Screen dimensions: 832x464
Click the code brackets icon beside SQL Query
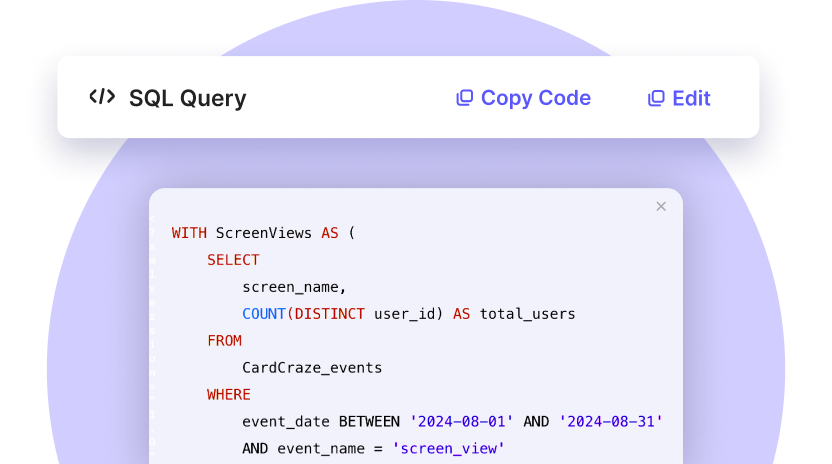tap(102, 97)
